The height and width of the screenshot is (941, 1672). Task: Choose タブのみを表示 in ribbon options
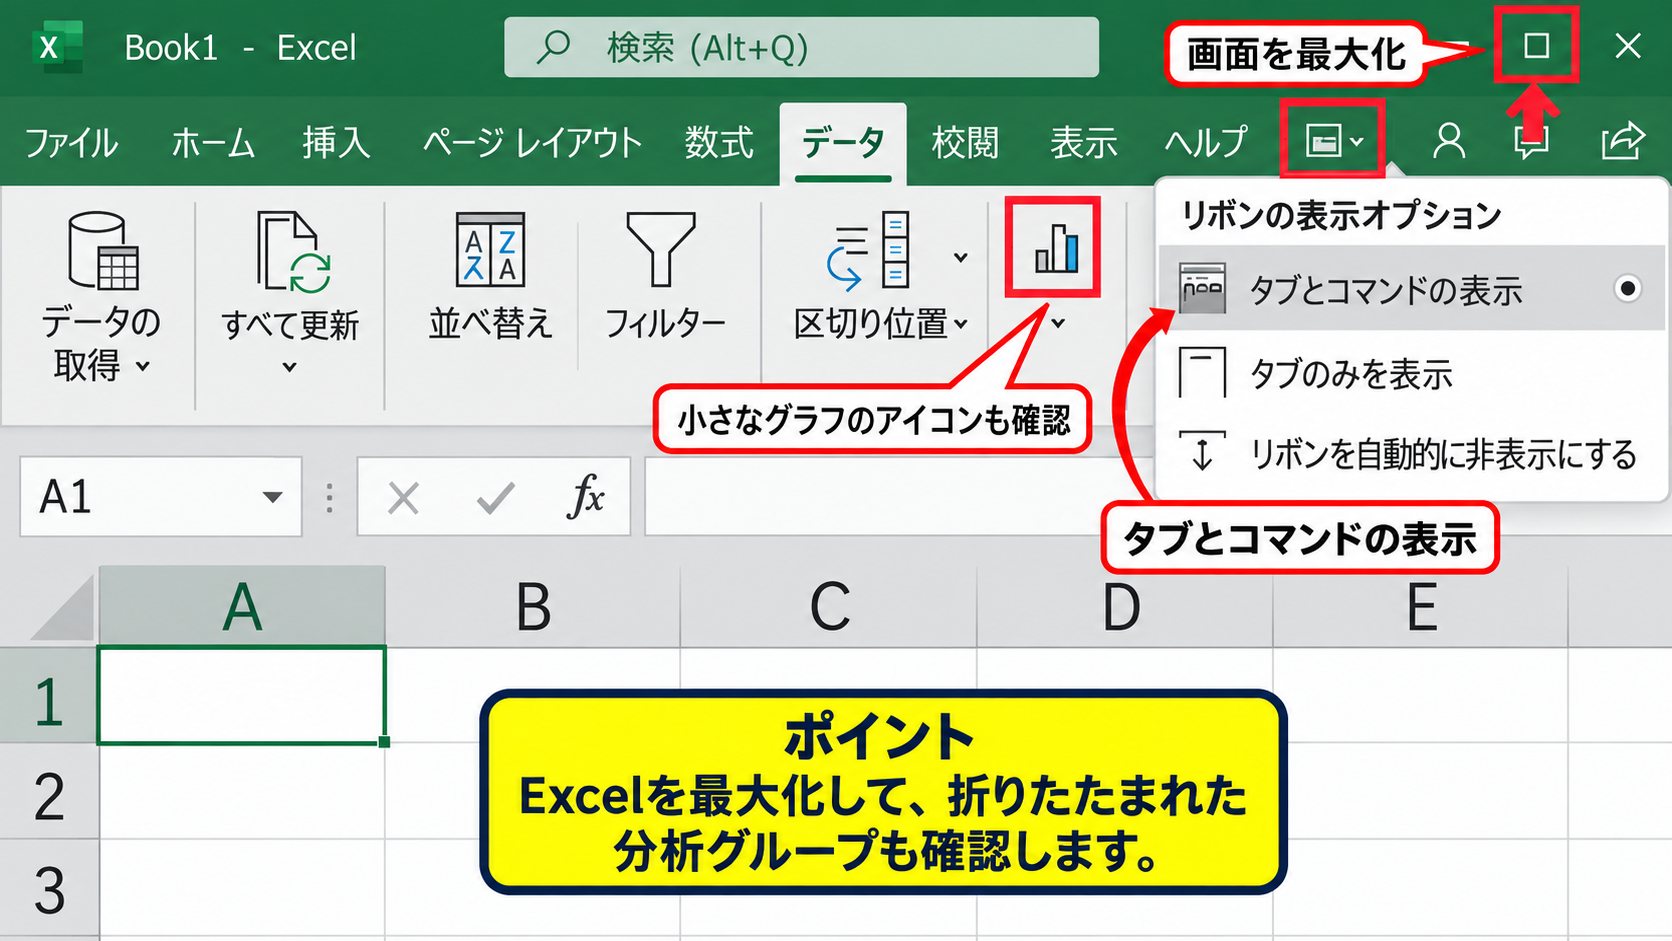click(1410, 374)
